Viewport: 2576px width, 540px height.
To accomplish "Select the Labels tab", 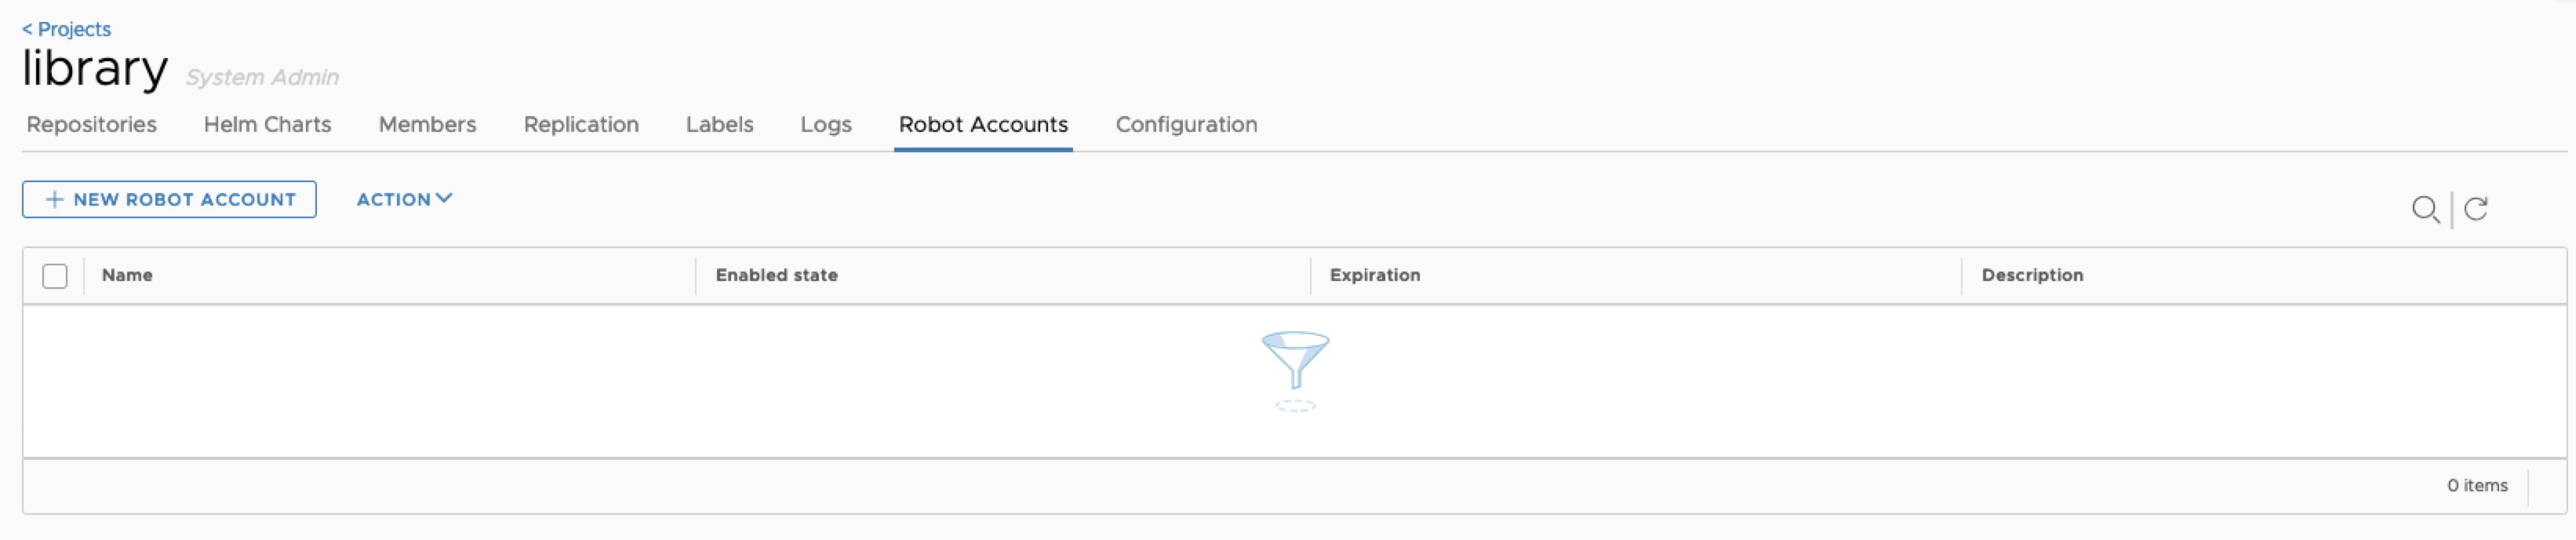I will point(719,125).
